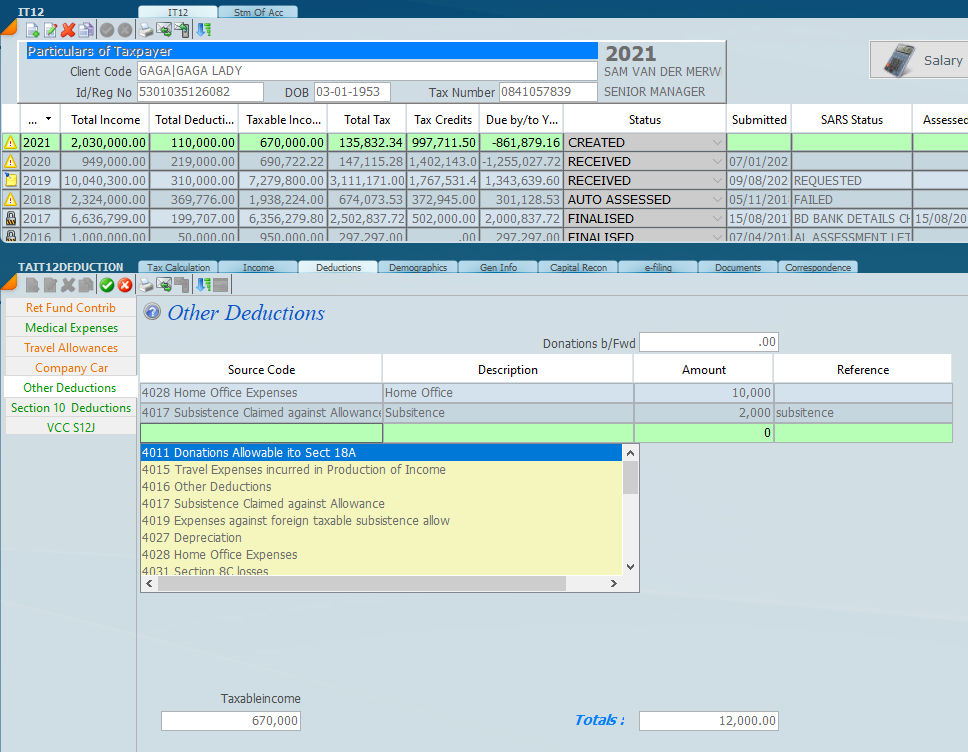This screenshot has height=752, width=968.
Task: Select Medical Expenses in the left sidebar
Action: coord(71,328)
